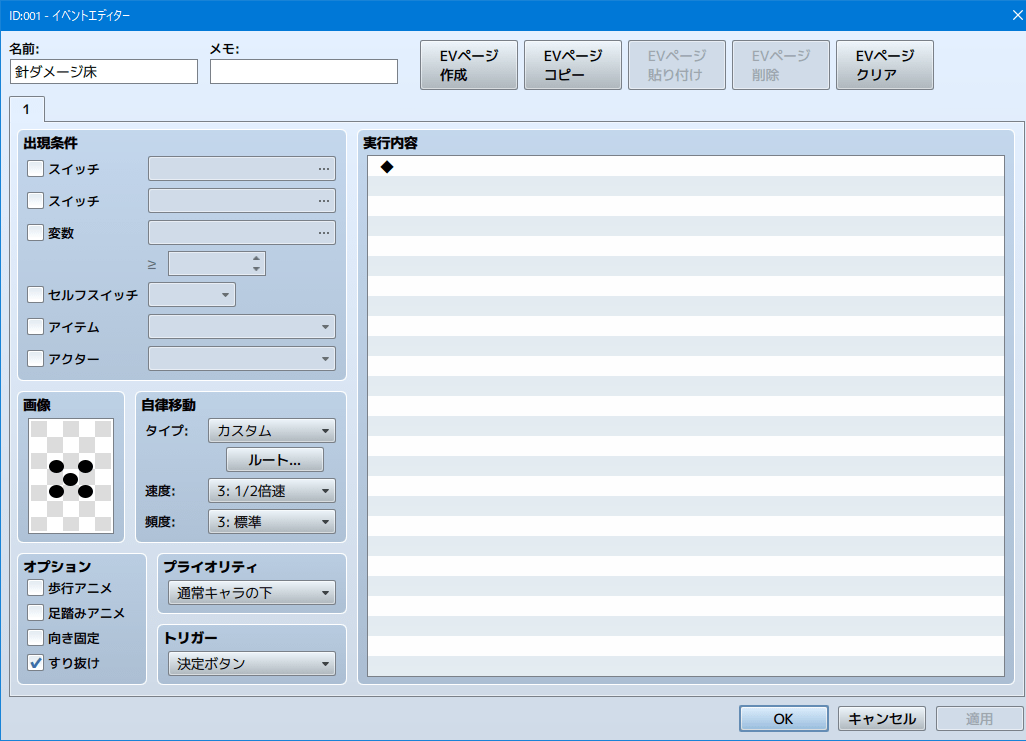Open the タイプ dropdown showing カスタム

pyautogui.click(x=271, y=431)
